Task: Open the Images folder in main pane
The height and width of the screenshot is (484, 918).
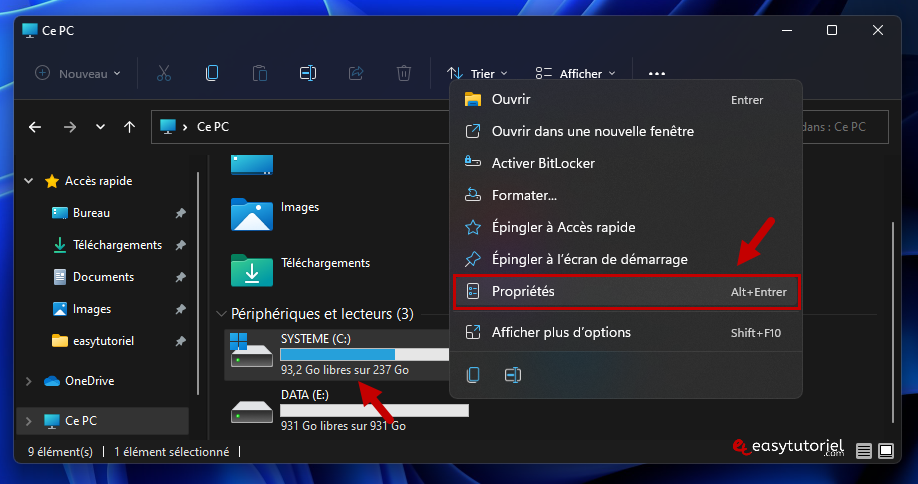Action: 252,214
